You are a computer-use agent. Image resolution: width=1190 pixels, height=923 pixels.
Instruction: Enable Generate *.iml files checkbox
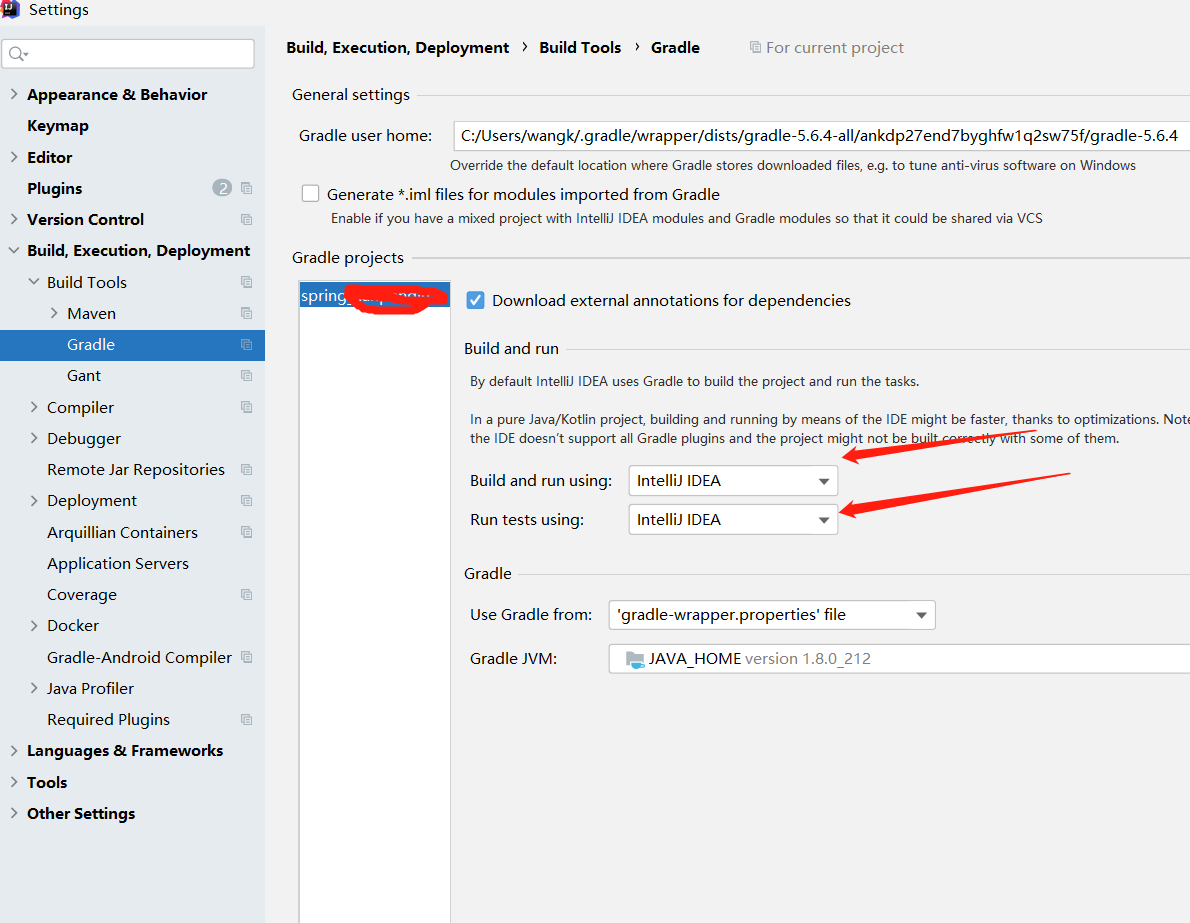[x=310, y=194]
